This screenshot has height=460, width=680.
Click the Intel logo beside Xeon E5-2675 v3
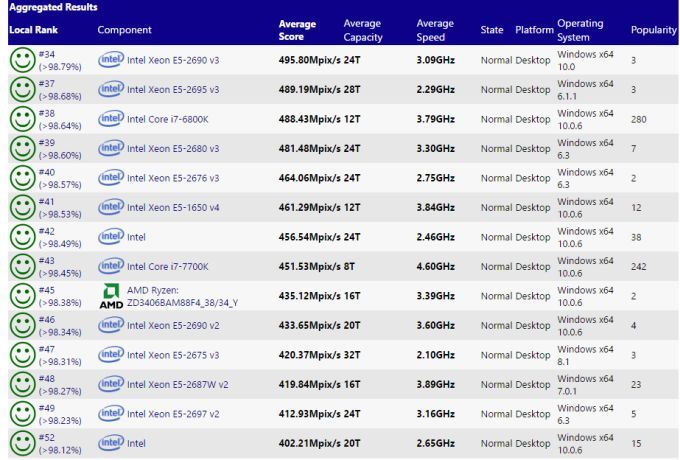tap(111, 354)
